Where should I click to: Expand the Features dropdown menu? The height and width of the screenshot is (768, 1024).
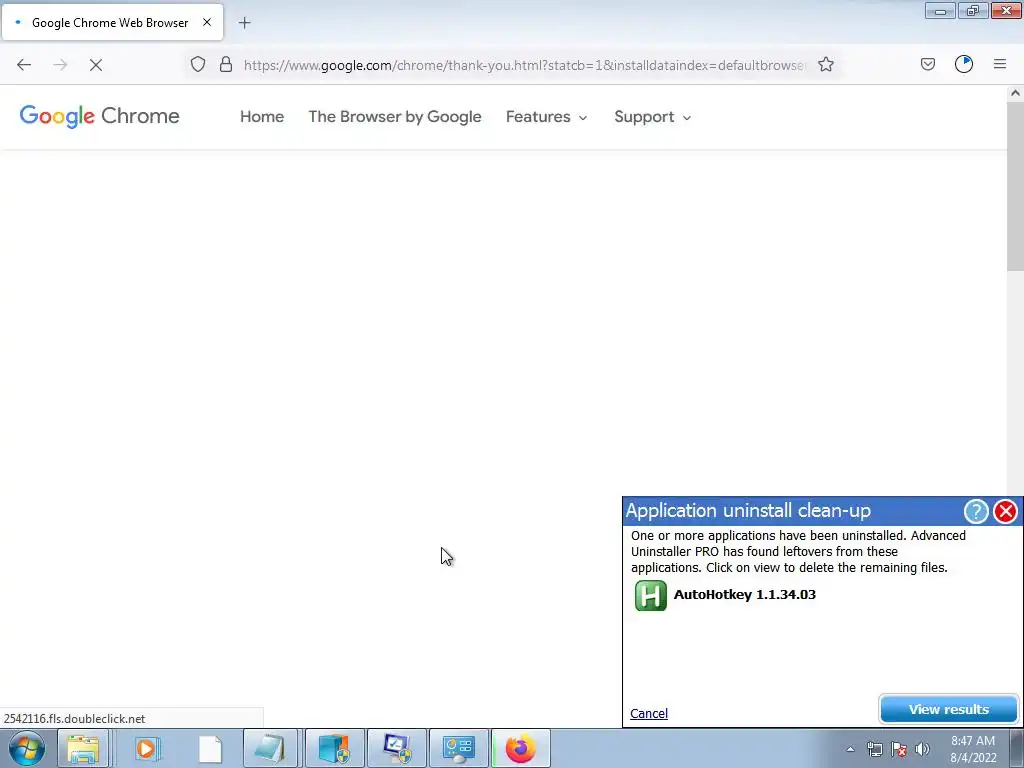(547, 117)
